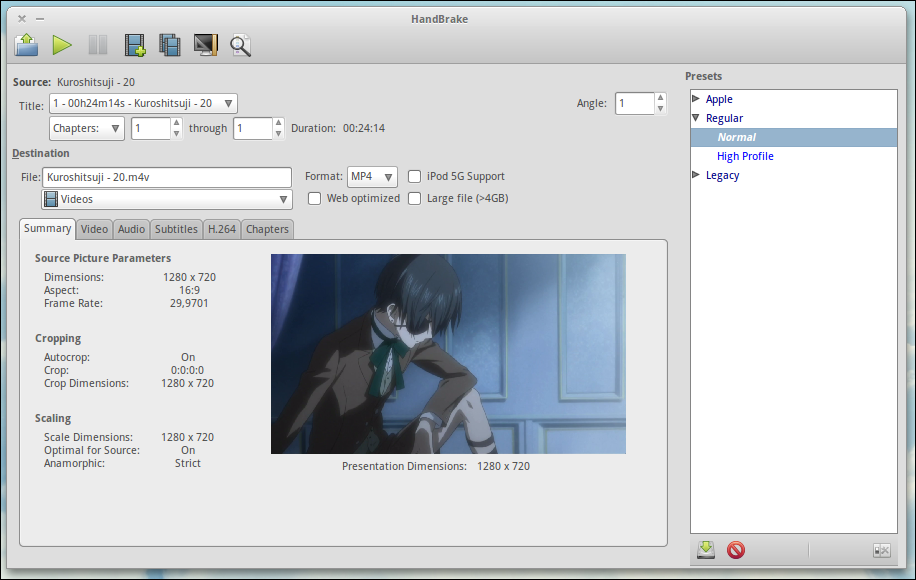The width and height of the screenshot is (916, 580).
Task: Focus the start chapter number field
Action: (151, 128)
